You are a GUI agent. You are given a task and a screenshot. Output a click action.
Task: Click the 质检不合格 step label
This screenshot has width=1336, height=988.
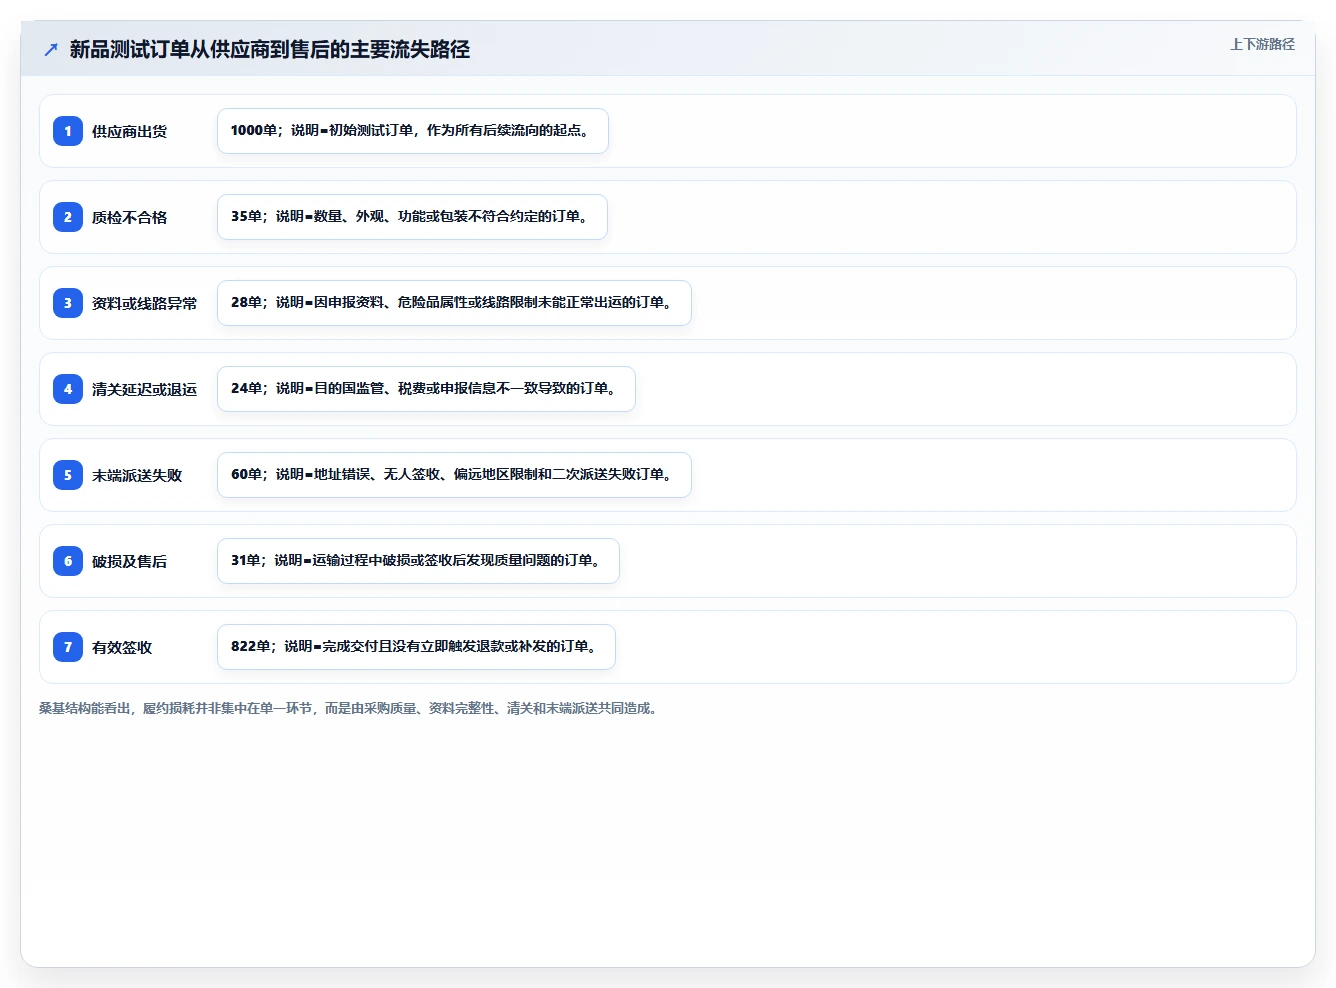click(x=129, y=217)
